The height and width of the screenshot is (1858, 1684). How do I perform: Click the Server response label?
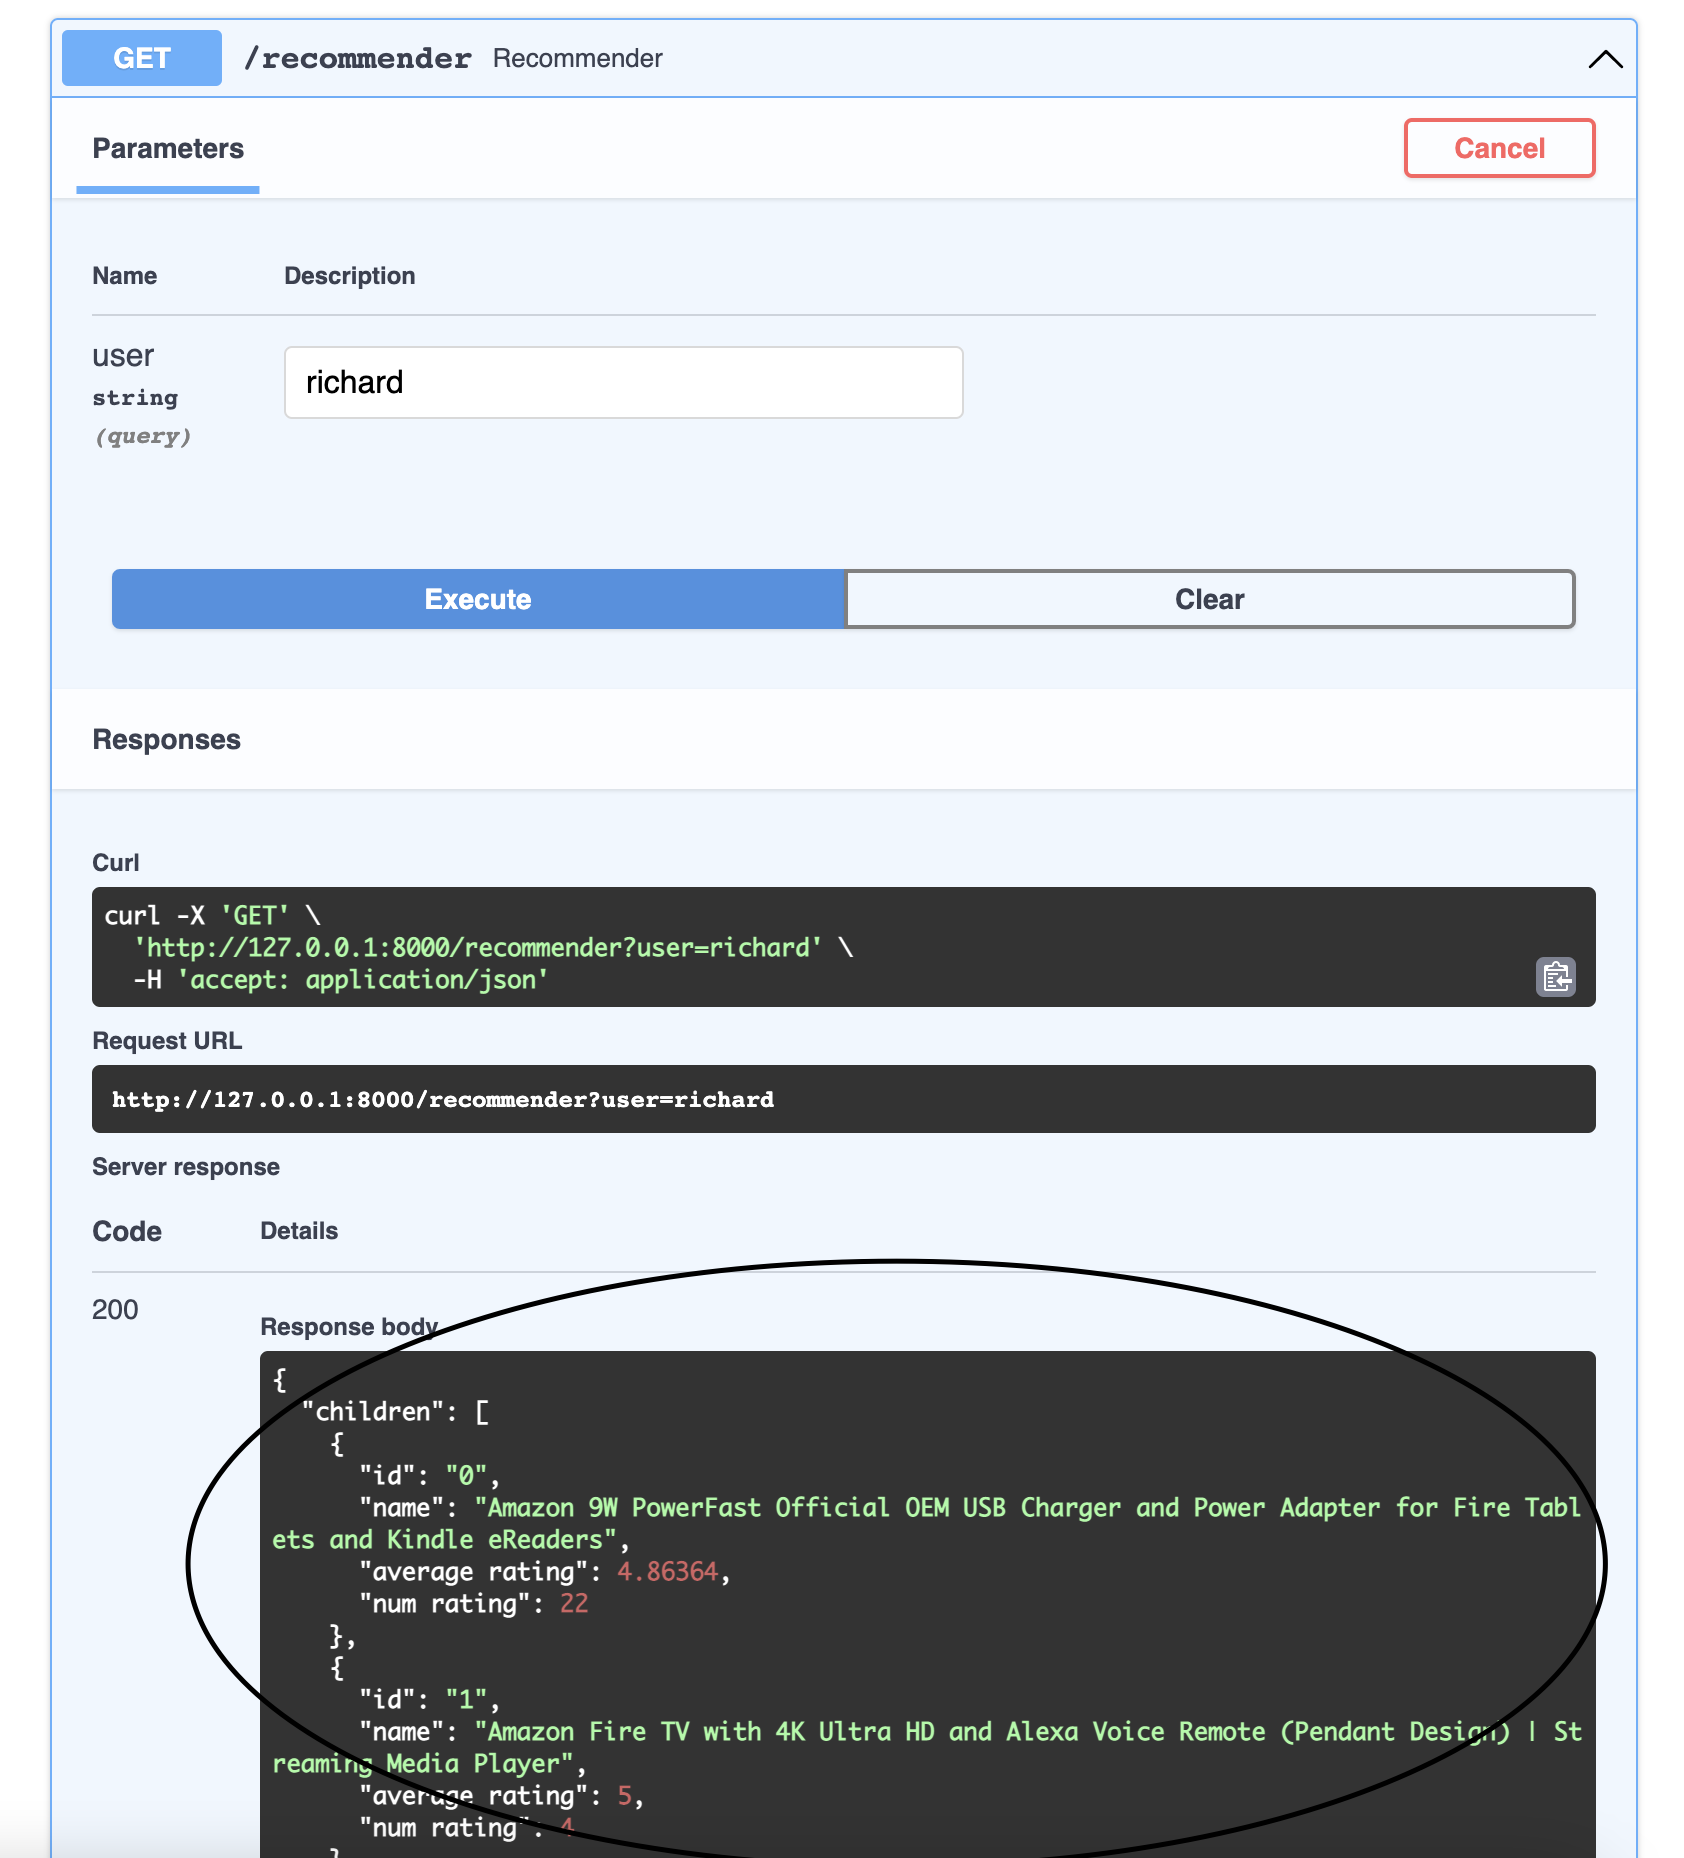click(186, 1167)
